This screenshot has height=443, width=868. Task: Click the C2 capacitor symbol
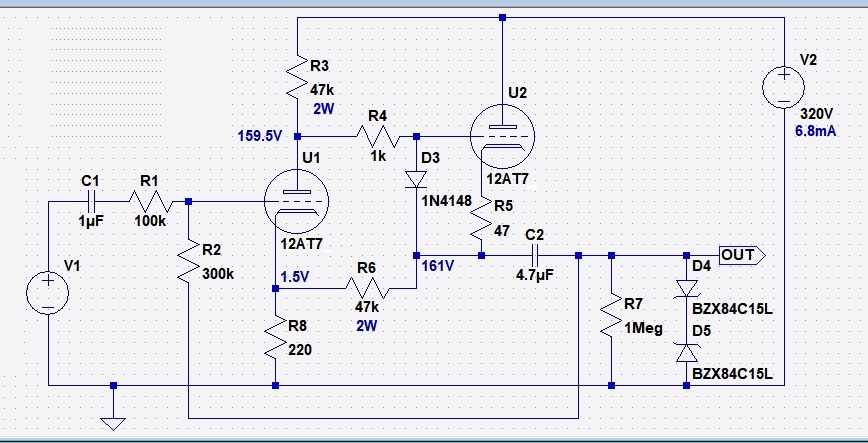pyautogui.click(x=535, y=255)
